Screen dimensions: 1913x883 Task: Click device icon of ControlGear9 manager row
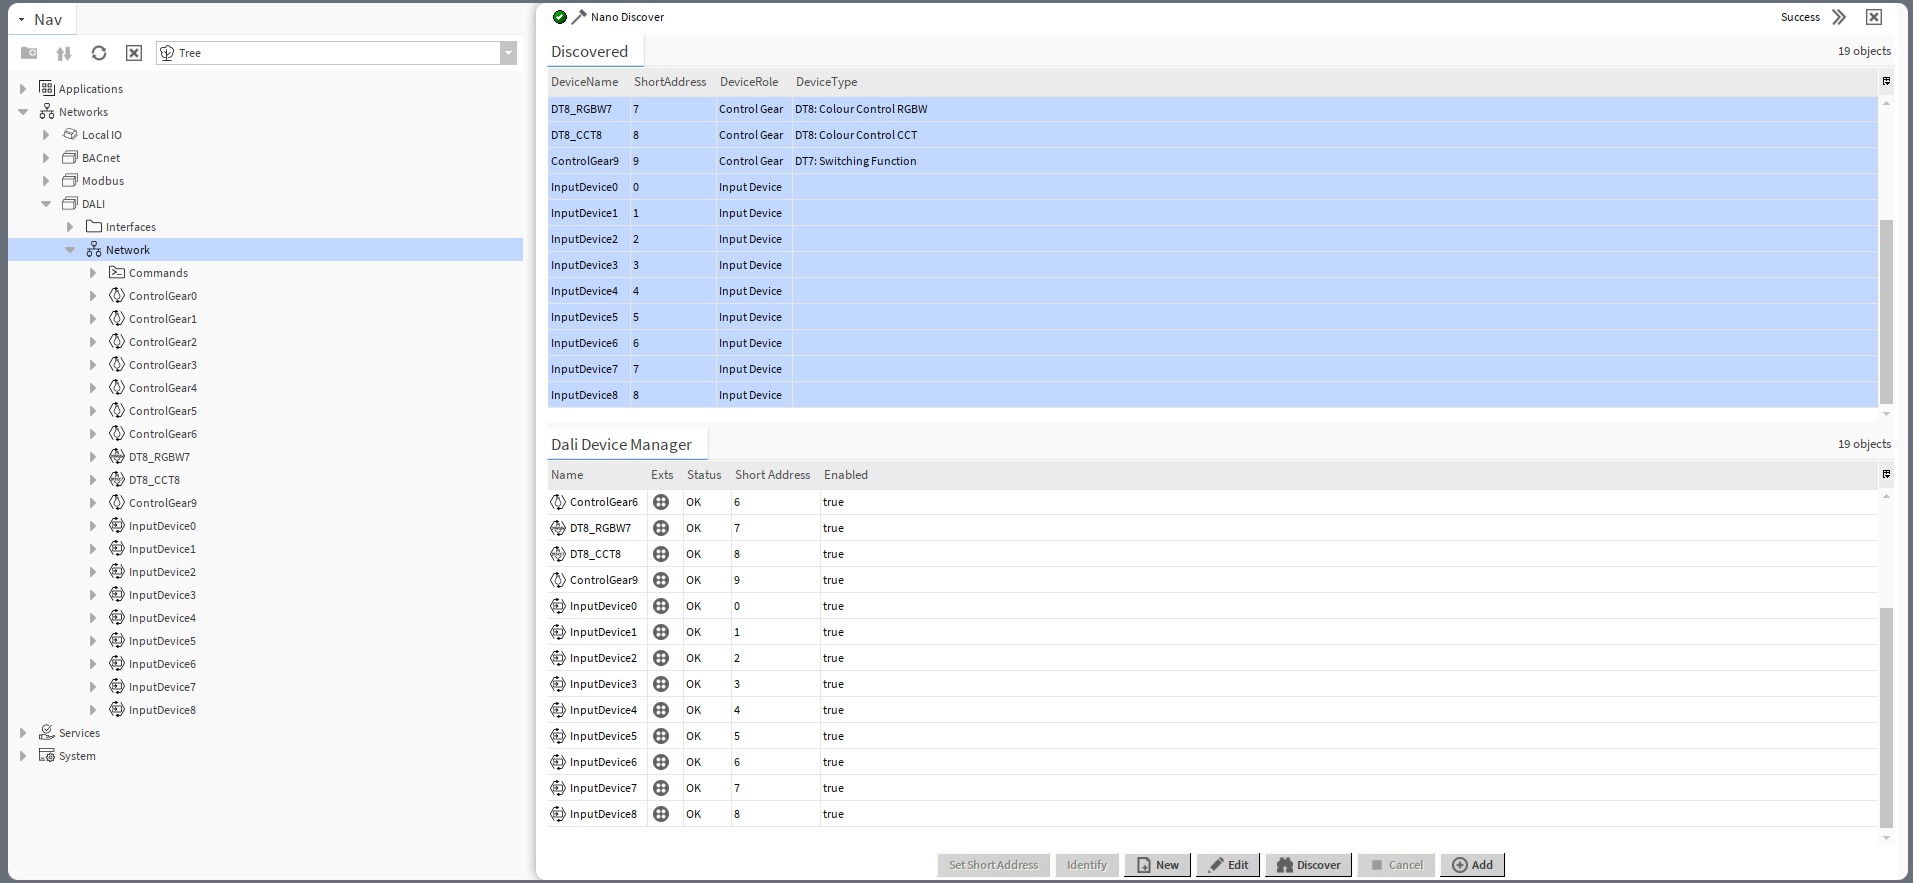pos(558,580)
